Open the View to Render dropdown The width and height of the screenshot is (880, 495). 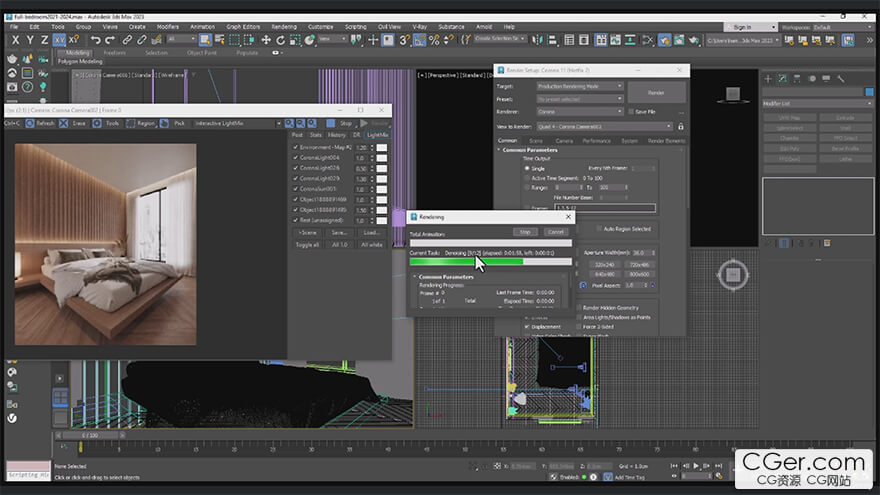[604, 127]
